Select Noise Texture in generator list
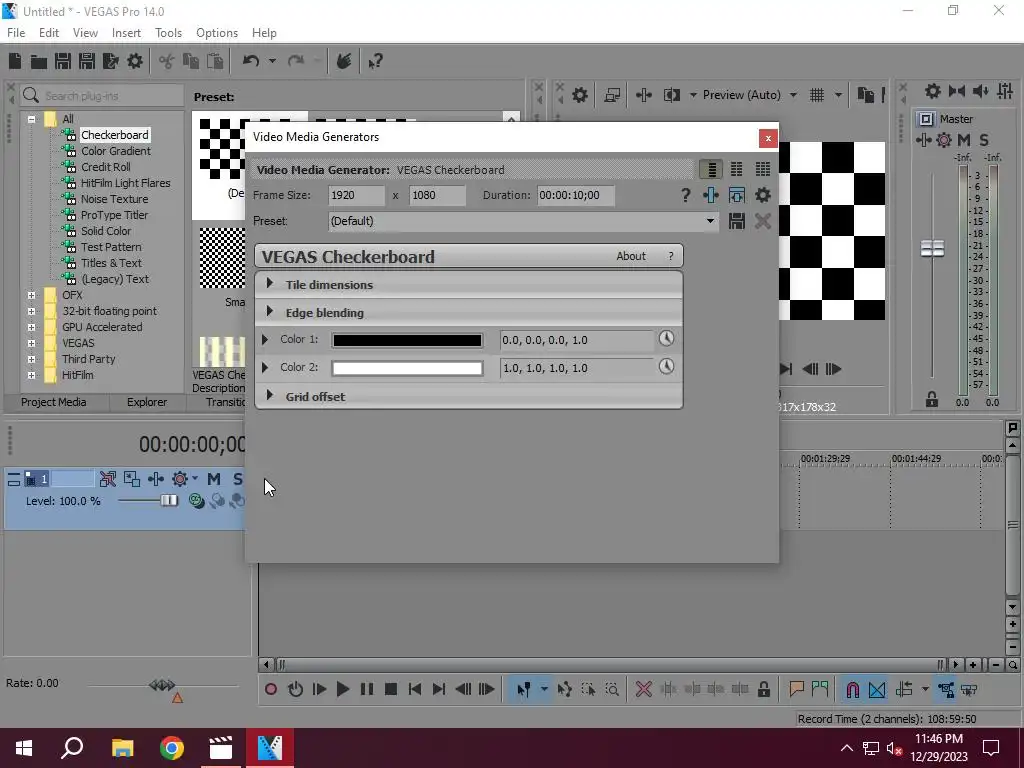 [114, 199]
